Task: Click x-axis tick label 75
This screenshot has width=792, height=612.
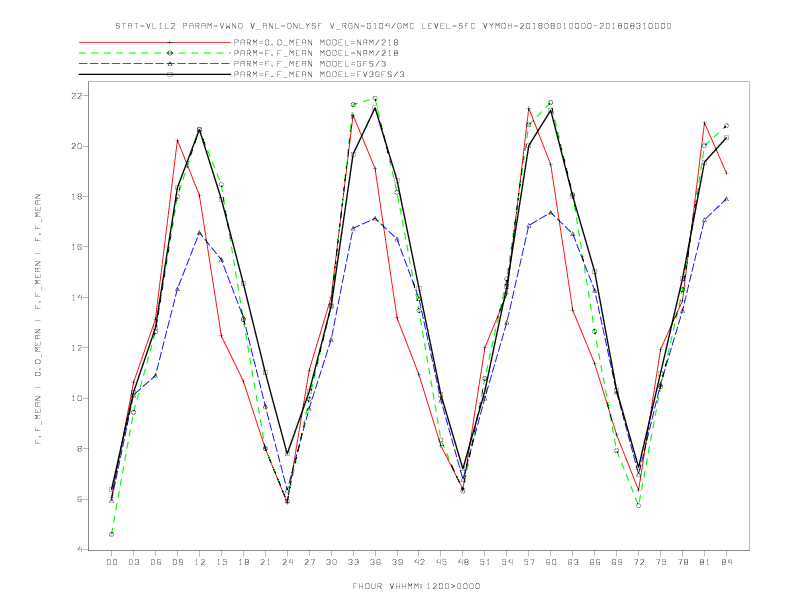Action: [x=661, y=562]
